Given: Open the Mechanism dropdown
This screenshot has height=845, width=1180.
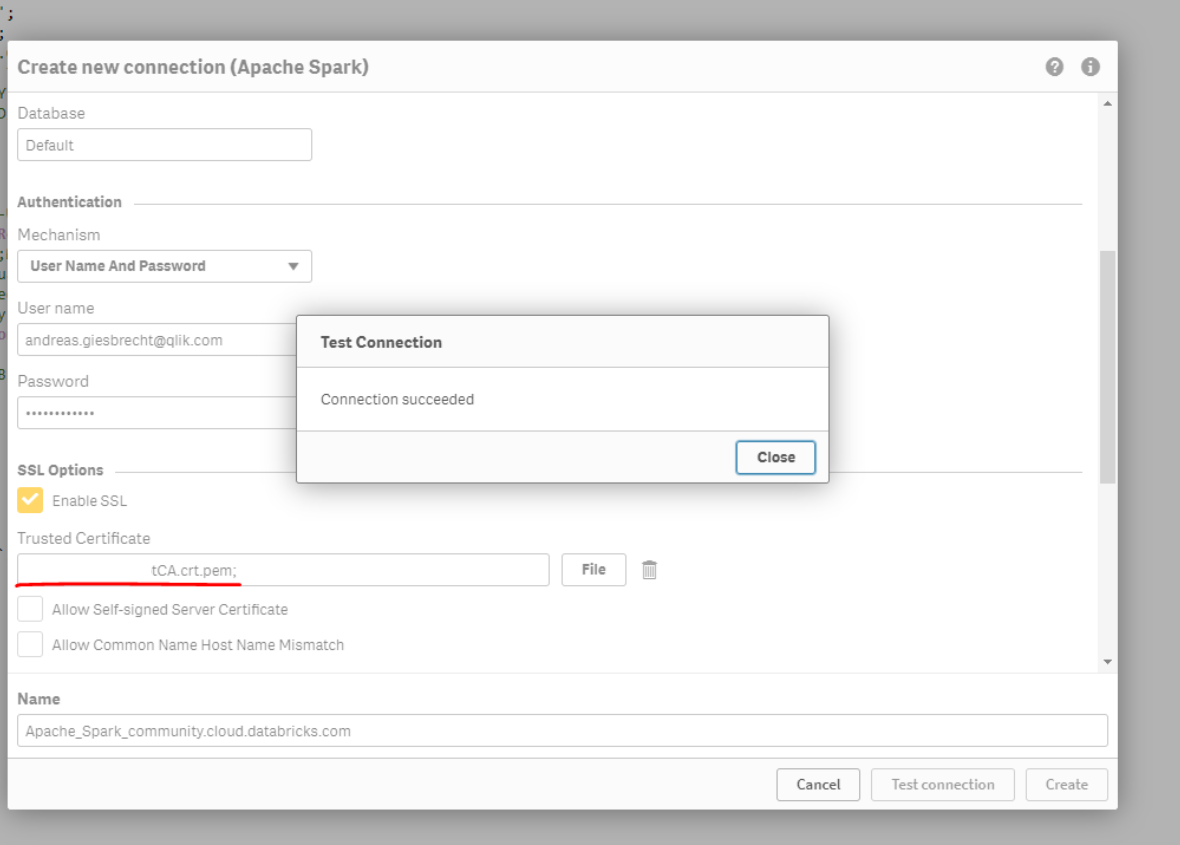Looking at the screenshot, I should tap(164, 266).
